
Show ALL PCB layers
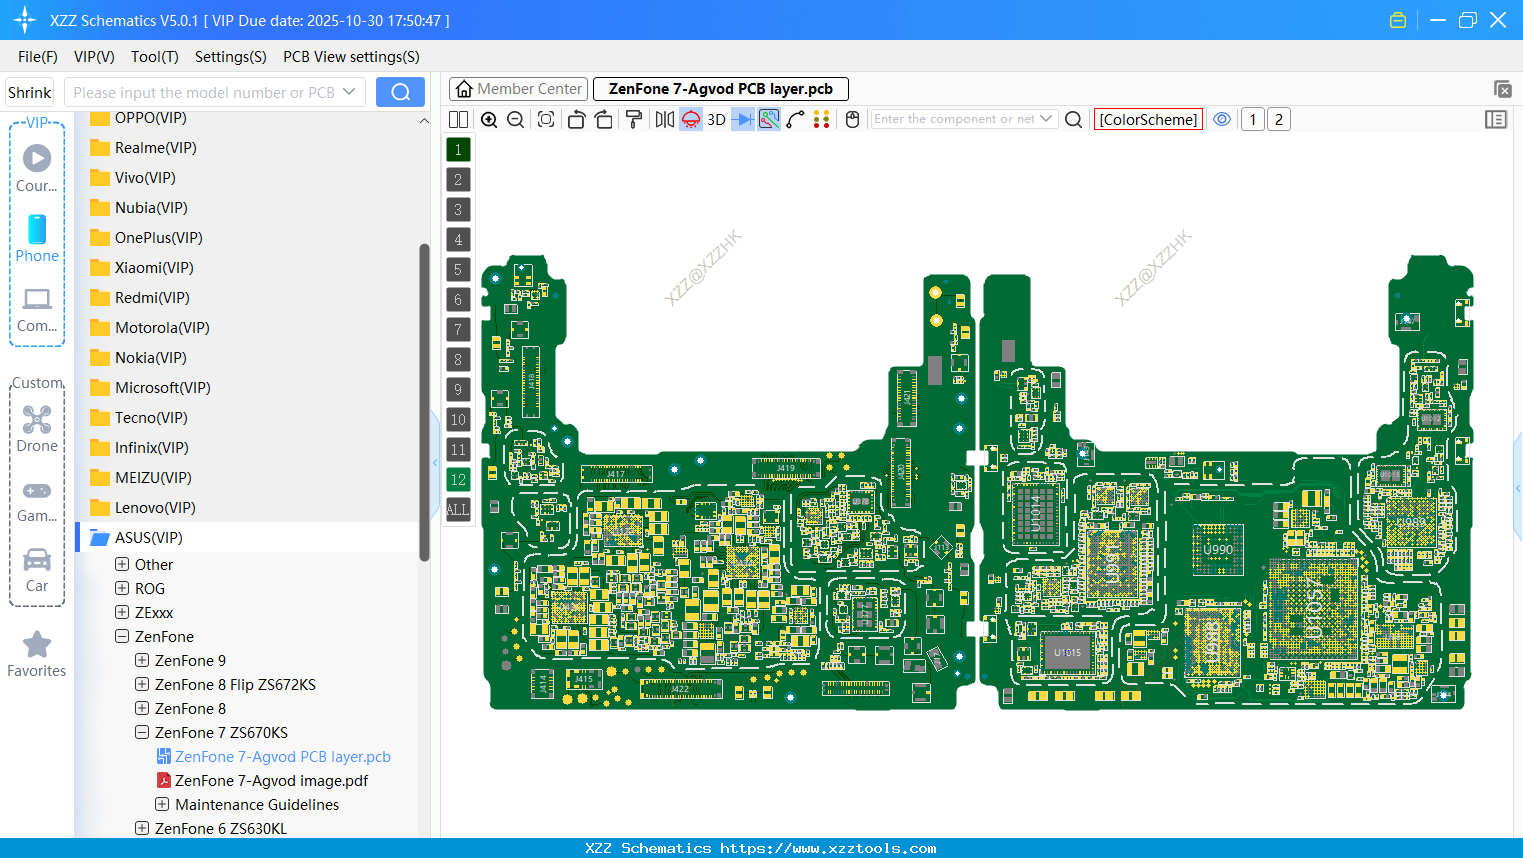click(x=458, y=510)
